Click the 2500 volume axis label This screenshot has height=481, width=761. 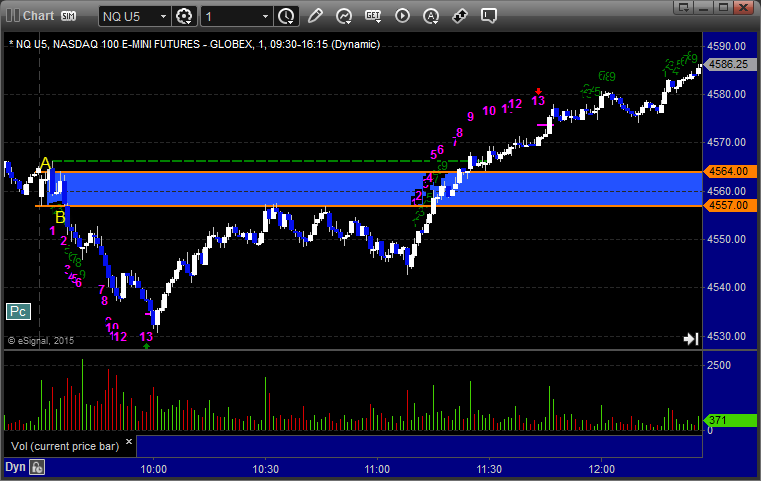click(719, 365)
